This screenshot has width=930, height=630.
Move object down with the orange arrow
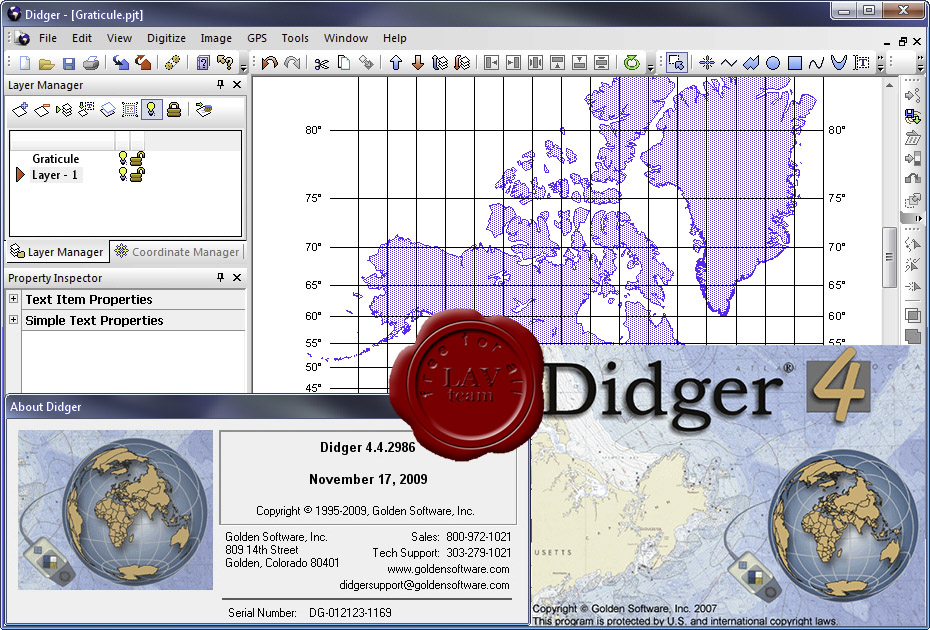coord(418,63)
